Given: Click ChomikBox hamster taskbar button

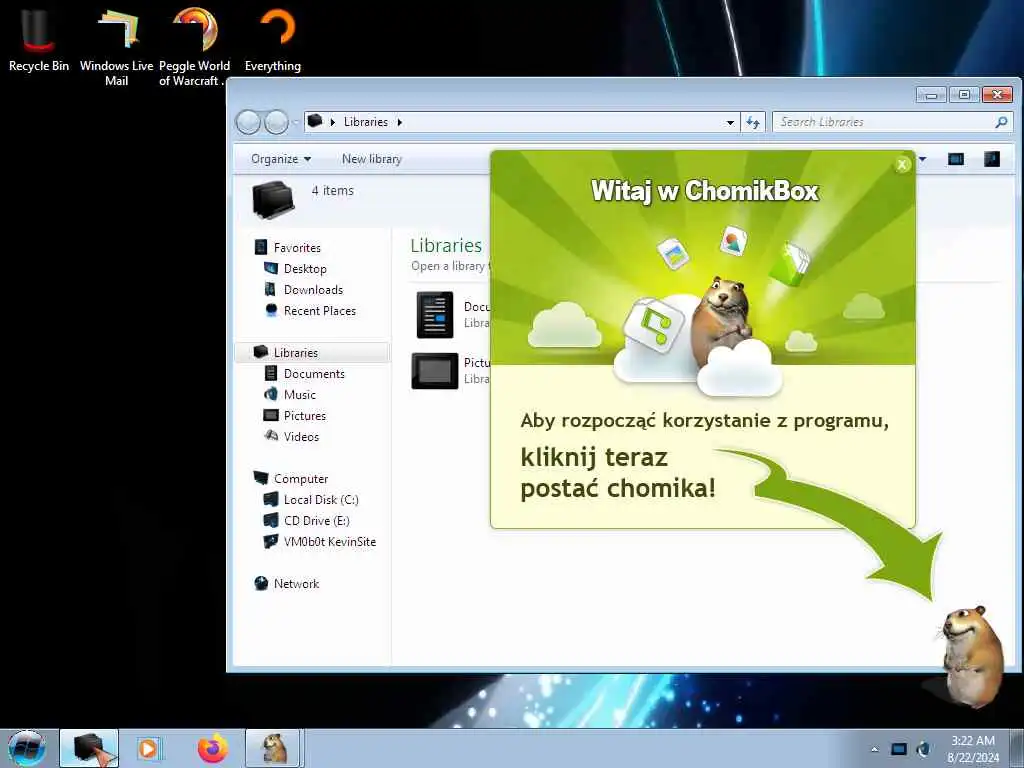Looking at the screenshot, I should point(275,748).
